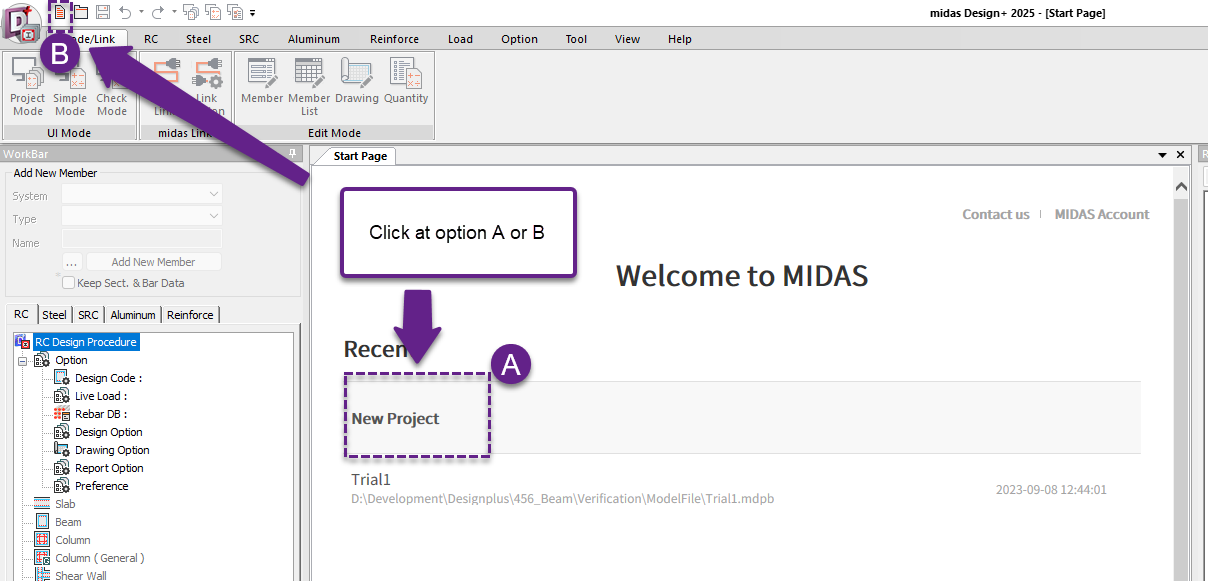The width and height of the screenshot is (1208, 581).
Task: Click the Column ( General ) tree icon
Action: pos(42,558)
